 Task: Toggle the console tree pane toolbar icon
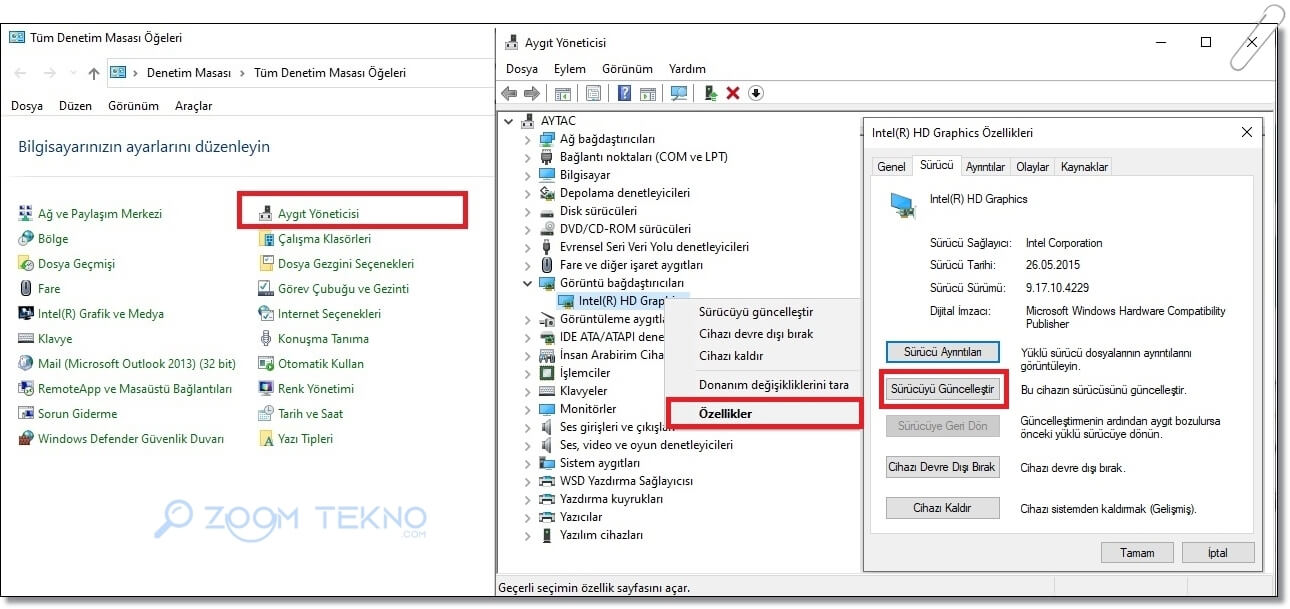(x=563, y=93)
